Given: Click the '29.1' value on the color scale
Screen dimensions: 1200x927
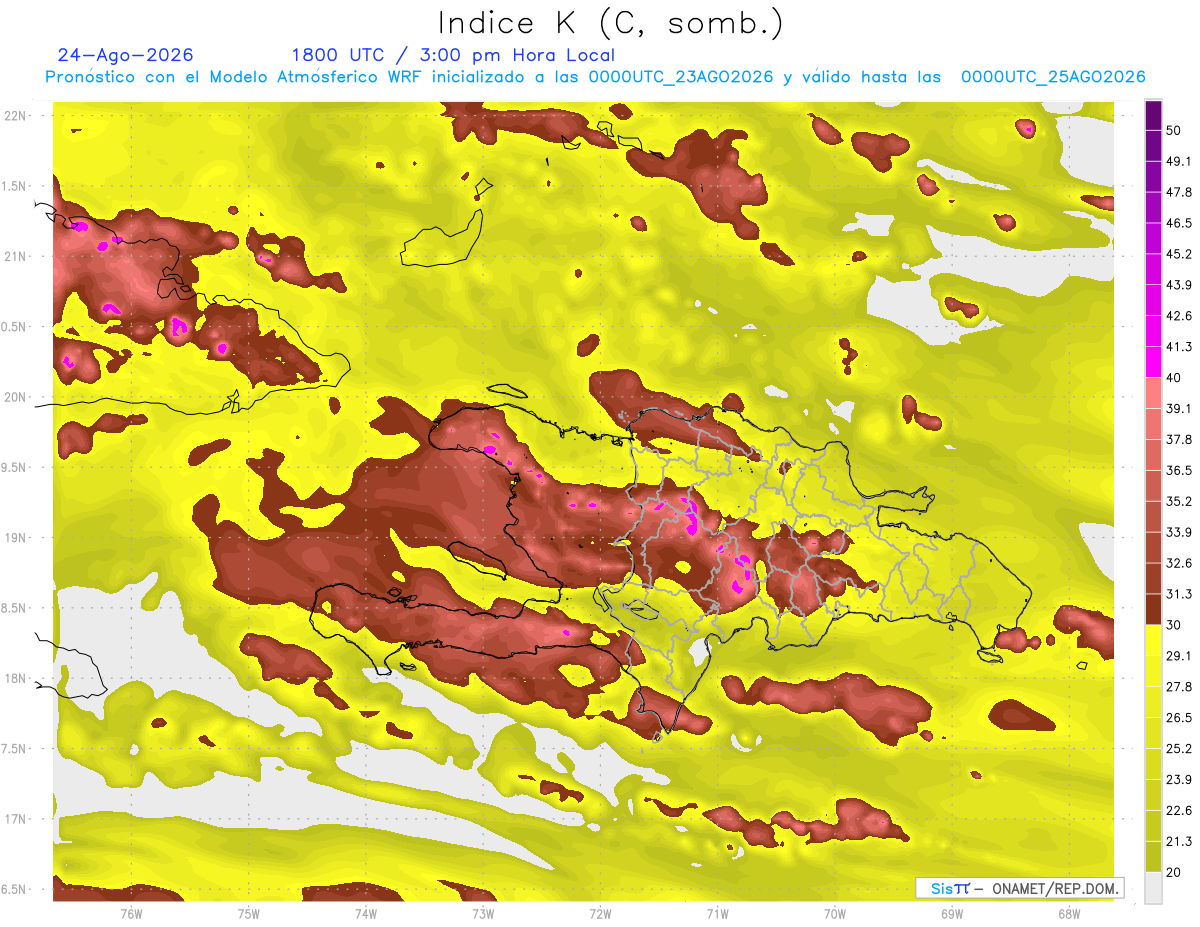Looking at the screenshot, I should click(1179, 655).
